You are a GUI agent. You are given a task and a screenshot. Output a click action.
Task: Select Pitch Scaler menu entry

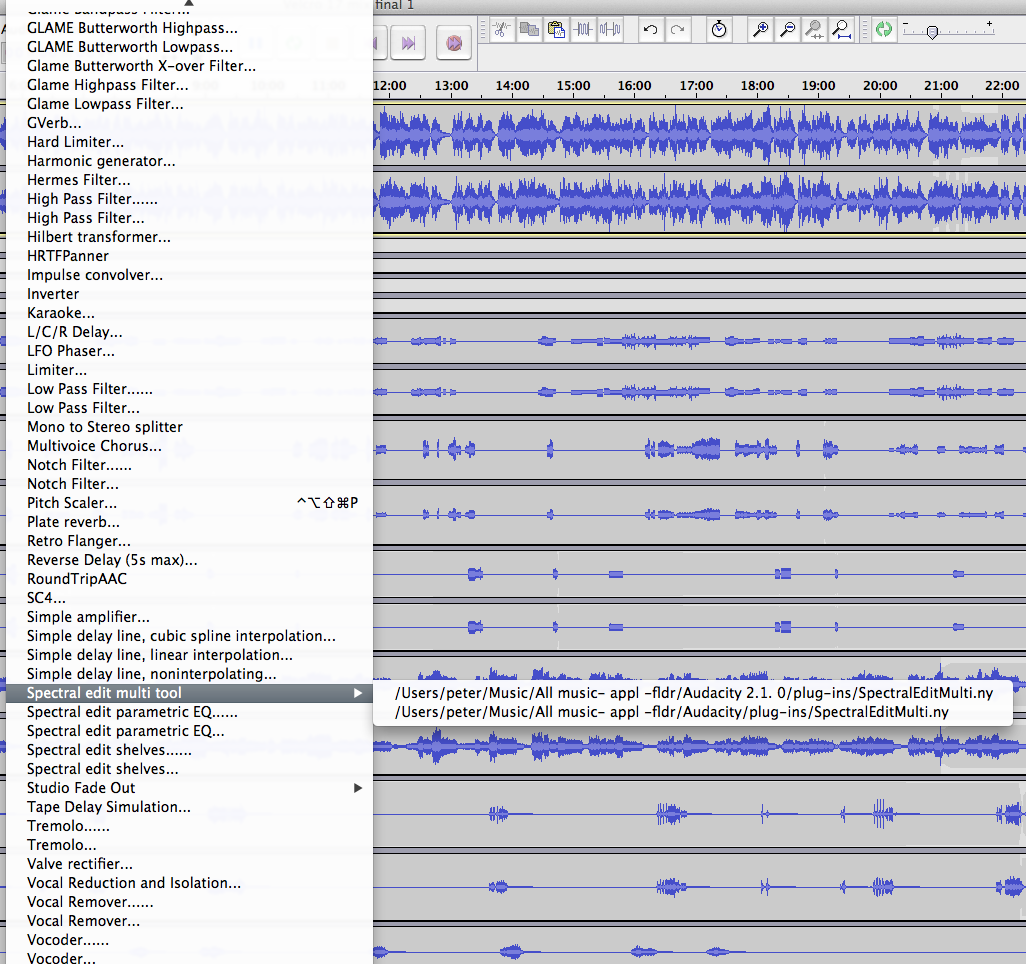(x=189, y=503)
